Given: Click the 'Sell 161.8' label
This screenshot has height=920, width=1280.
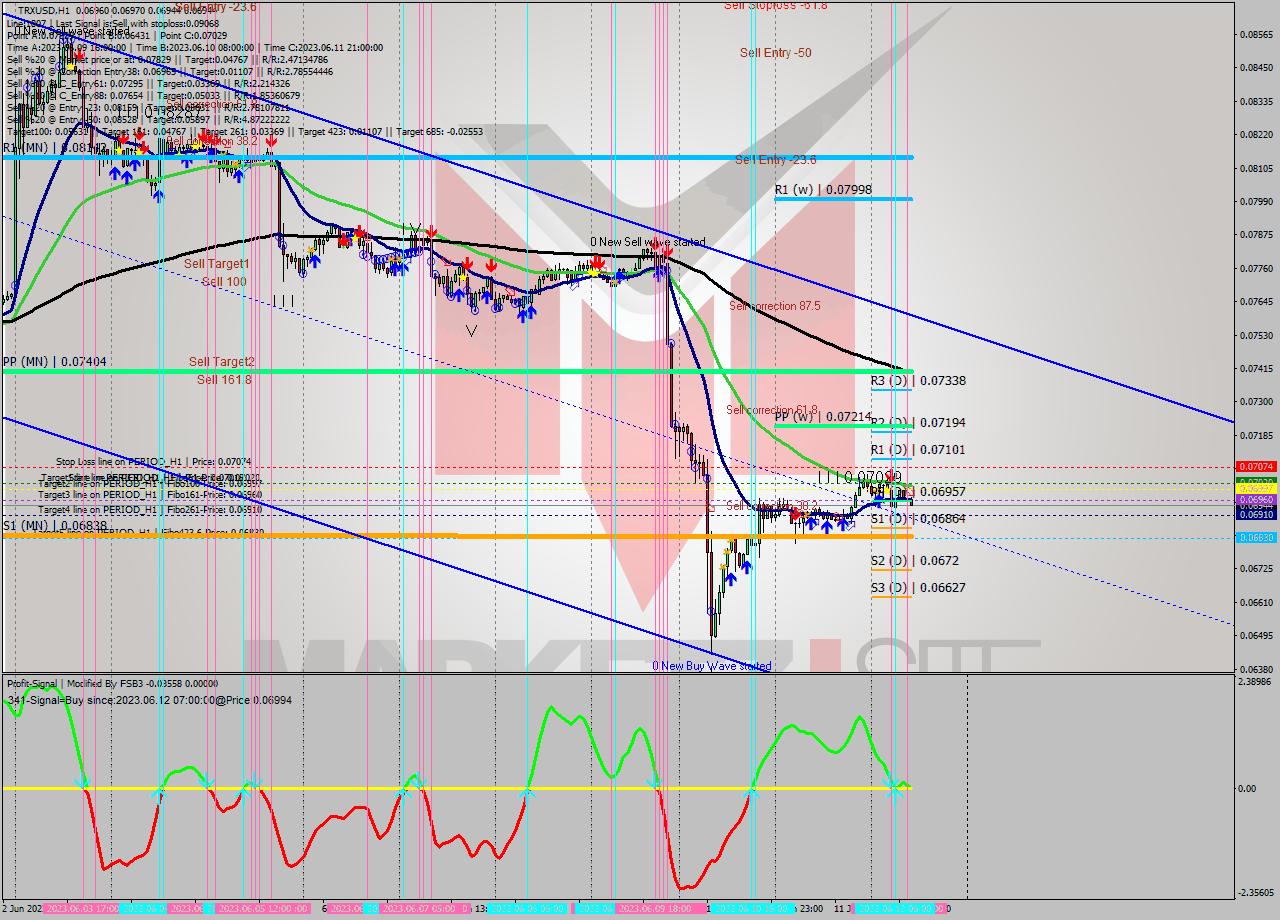Looking at the screenshot, I should coord(224,380).
